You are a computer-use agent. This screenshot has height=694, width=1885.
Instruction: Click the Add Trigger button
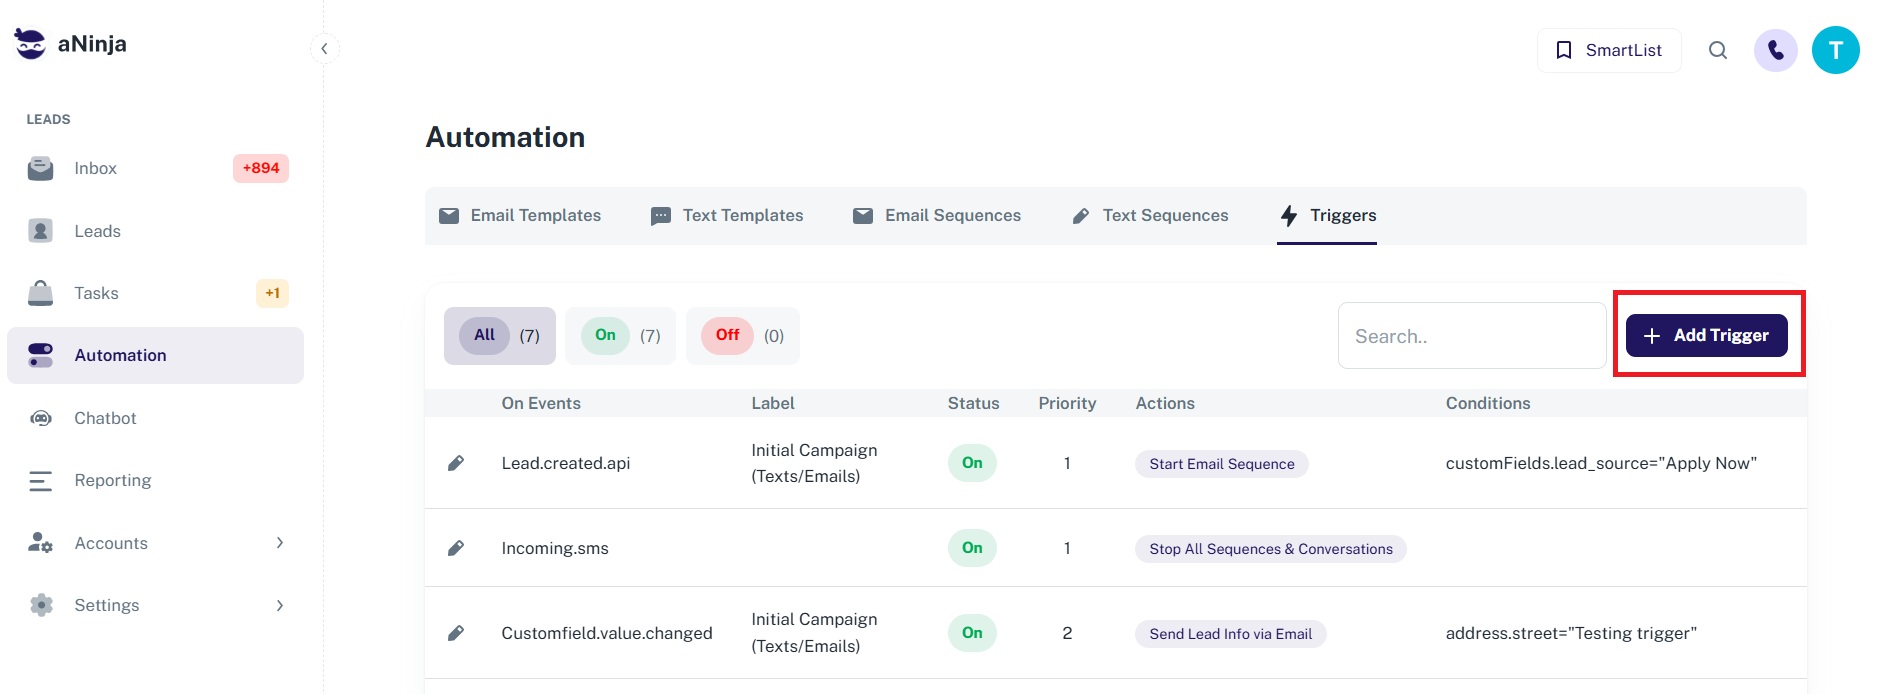pyautogui.click(x=1706, y=336)
